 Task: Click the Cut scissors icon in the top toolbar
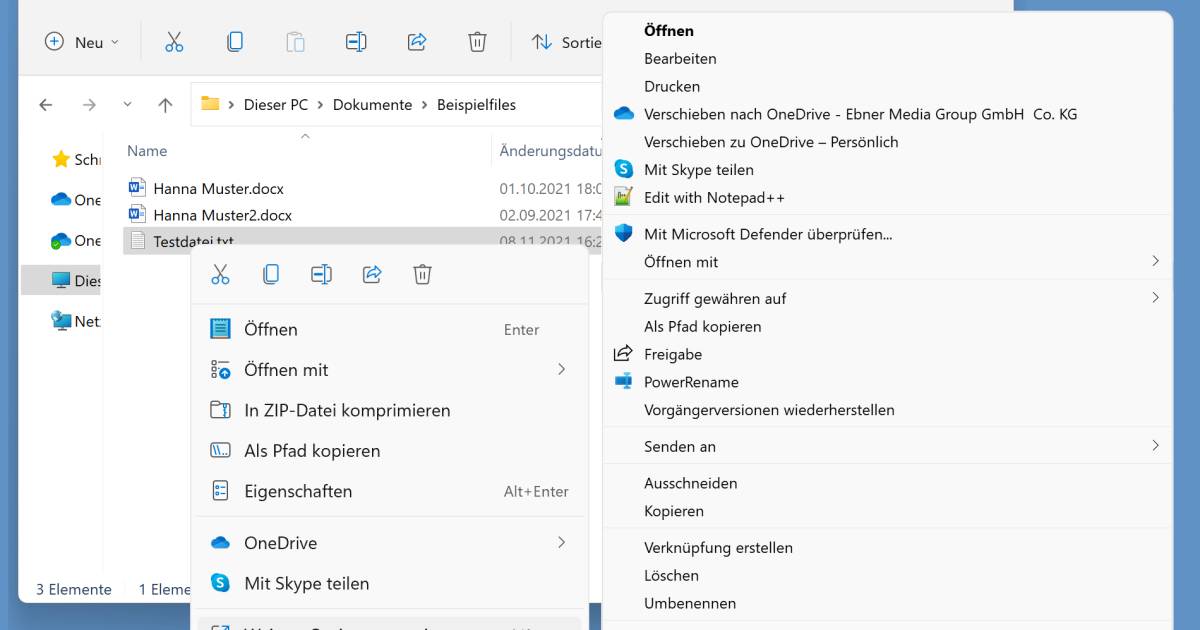coord(174,42)
